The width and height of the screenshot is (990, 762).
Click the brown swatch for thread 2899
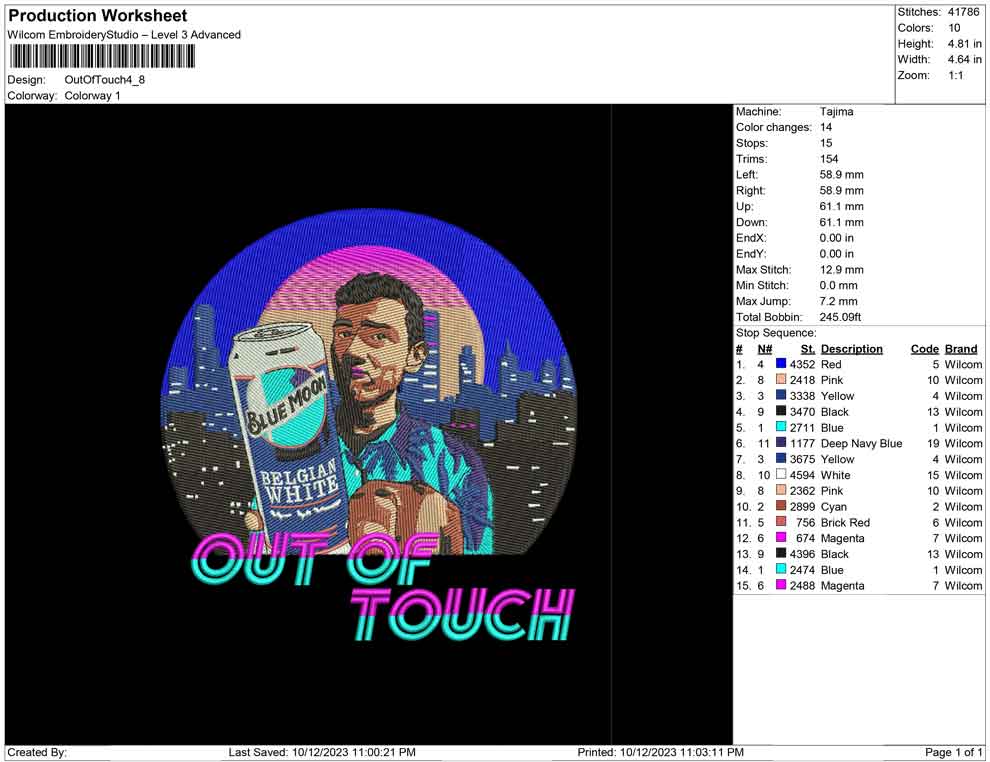point(781,506)
